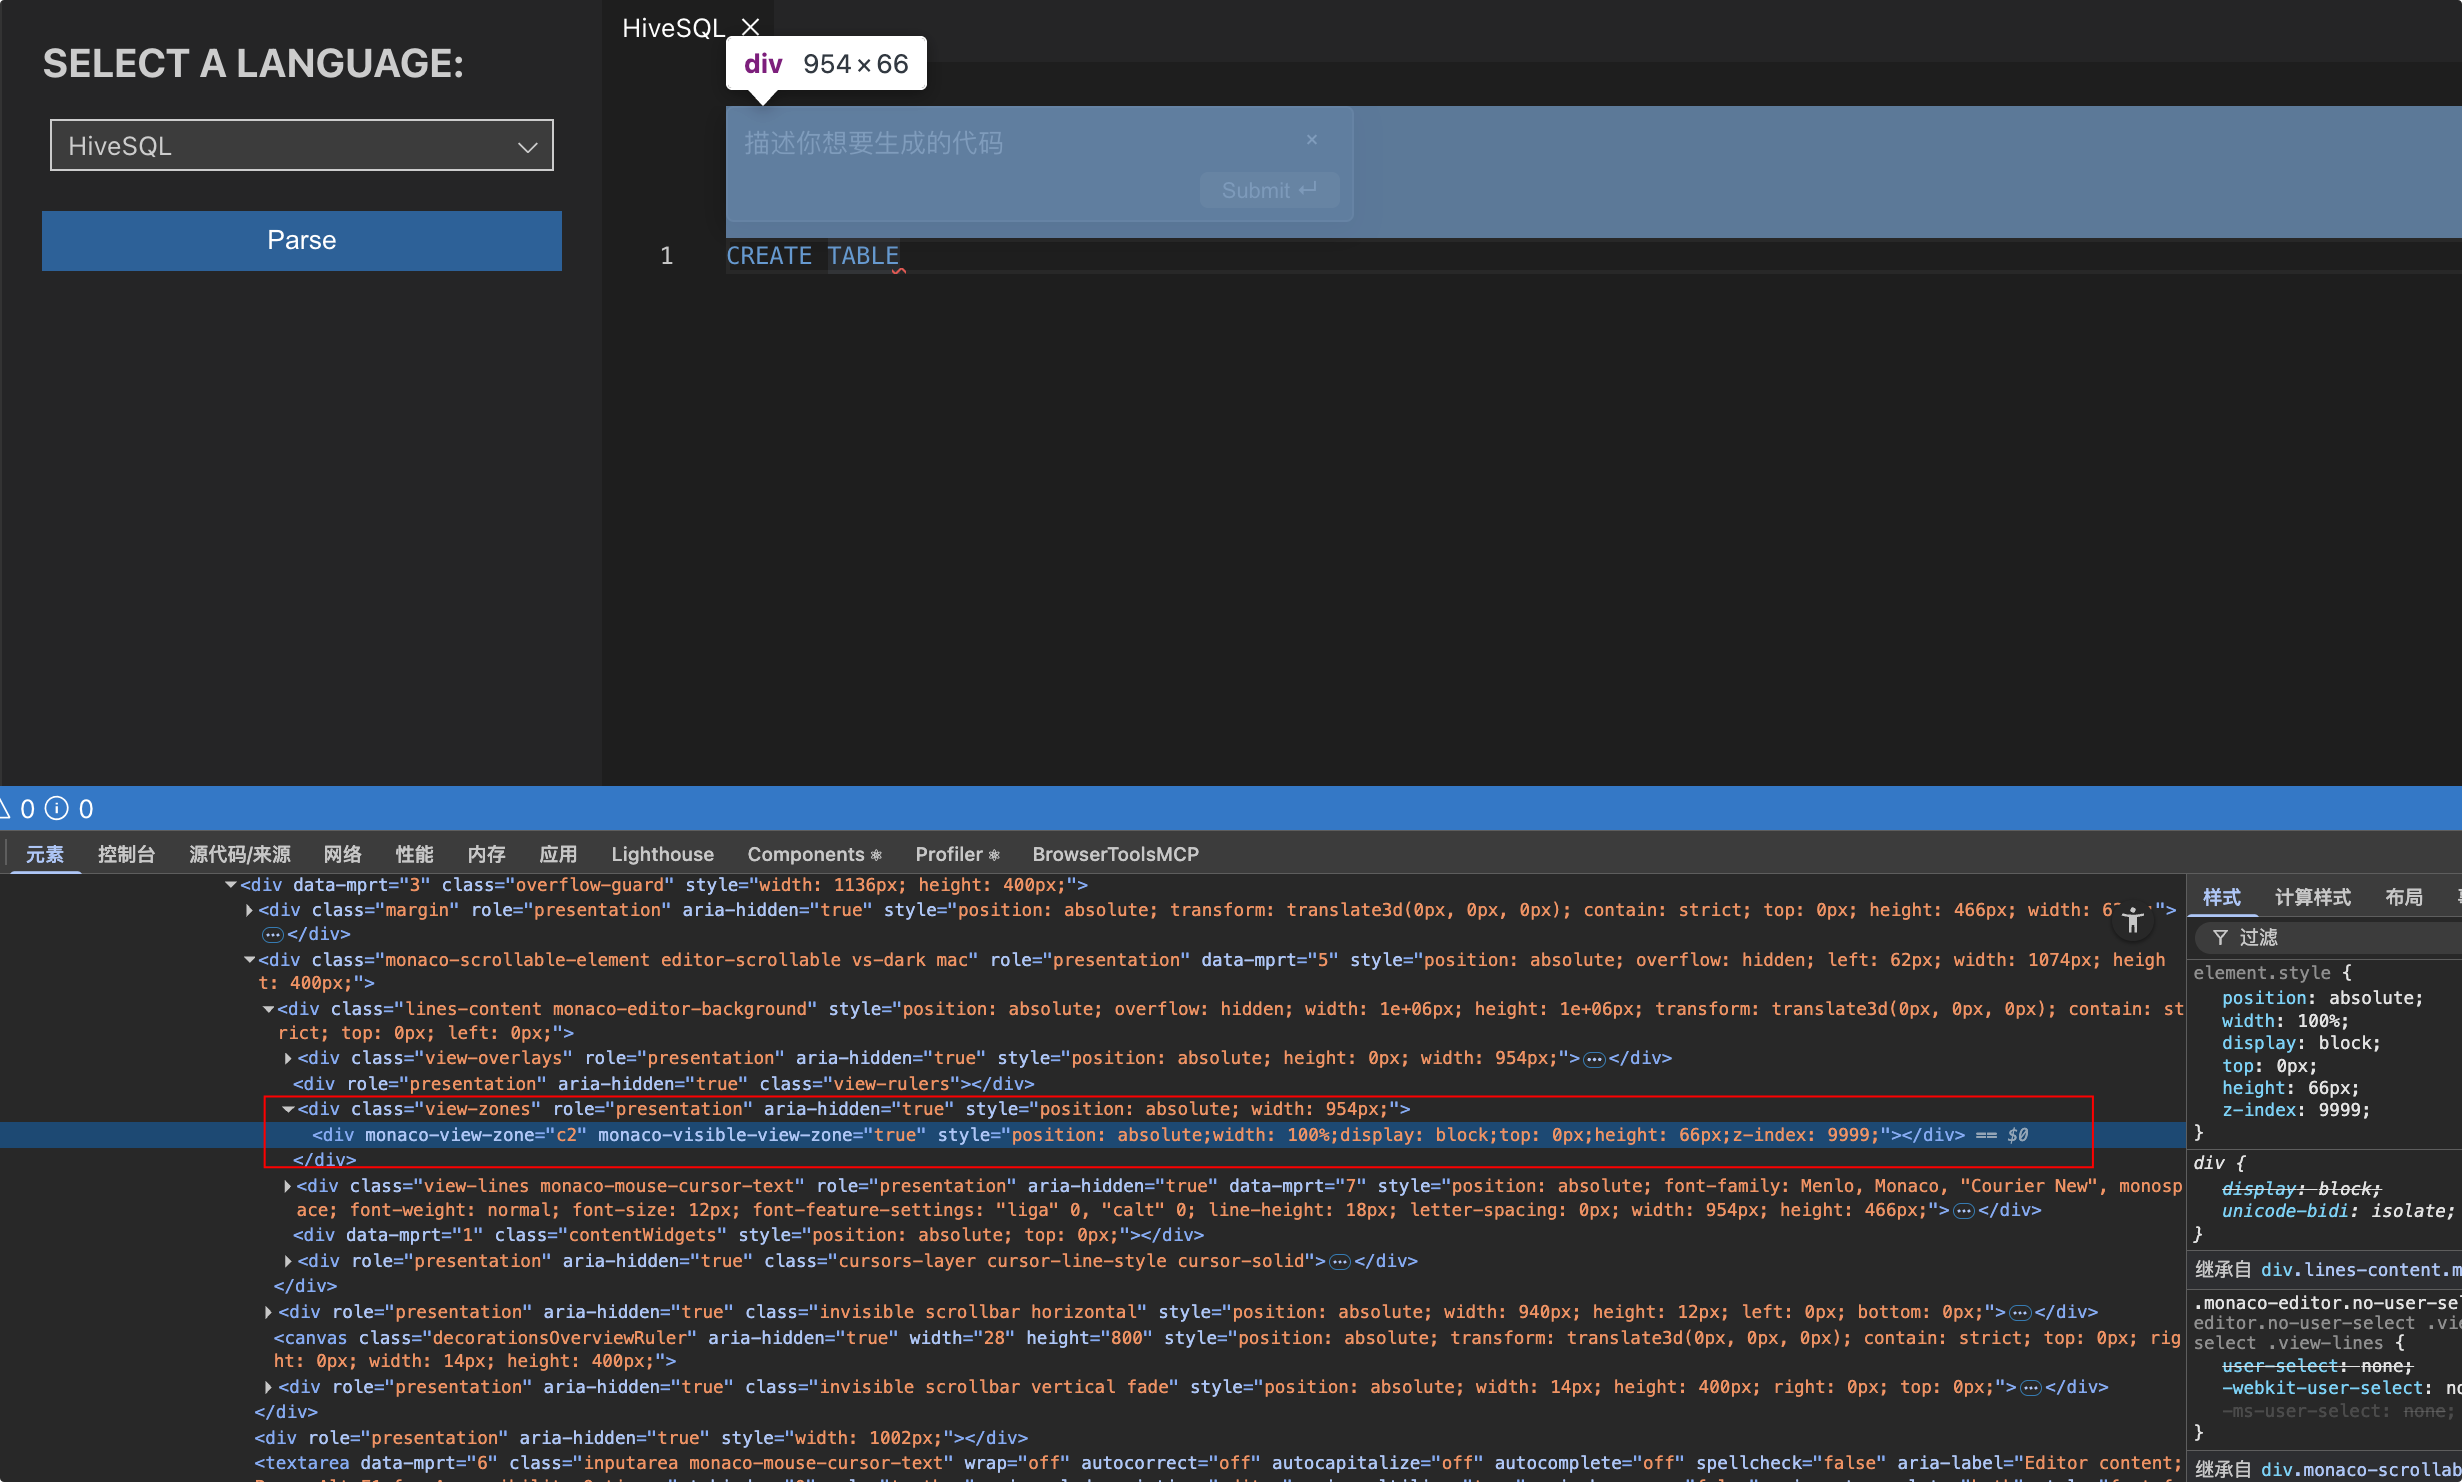Expand ellipsis of cursors-layer div
Viewport: 2462px width, 1482px height.
[1340, 1262]
